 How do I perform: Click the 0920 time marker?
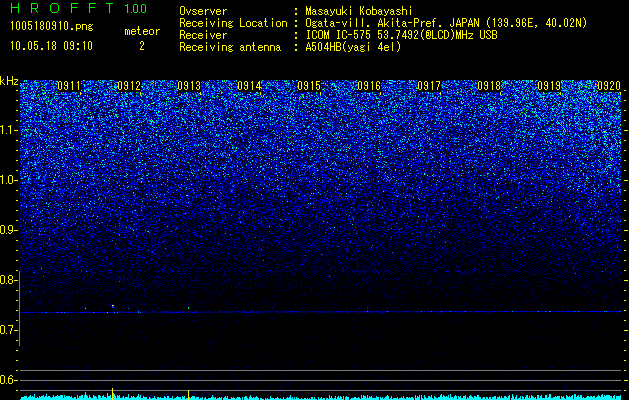(x=609, y=86)
